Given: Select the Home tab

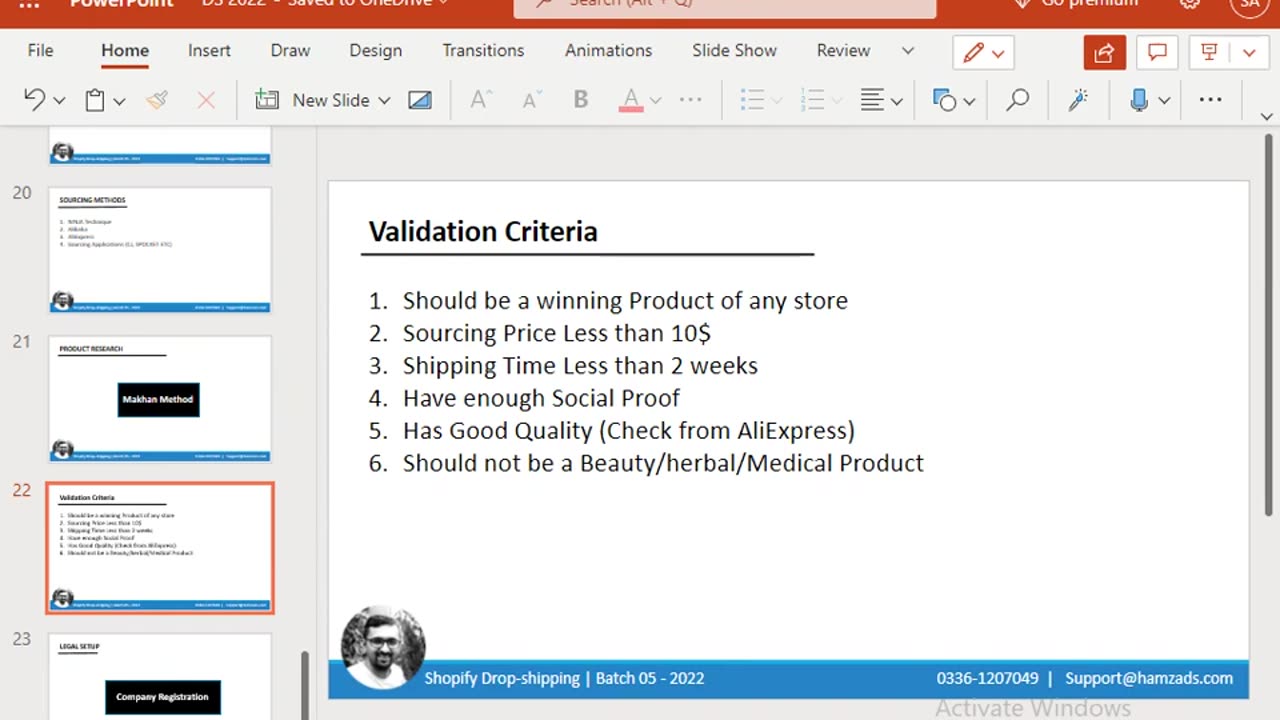Looking at the screenshot, I should click(125, 50).
